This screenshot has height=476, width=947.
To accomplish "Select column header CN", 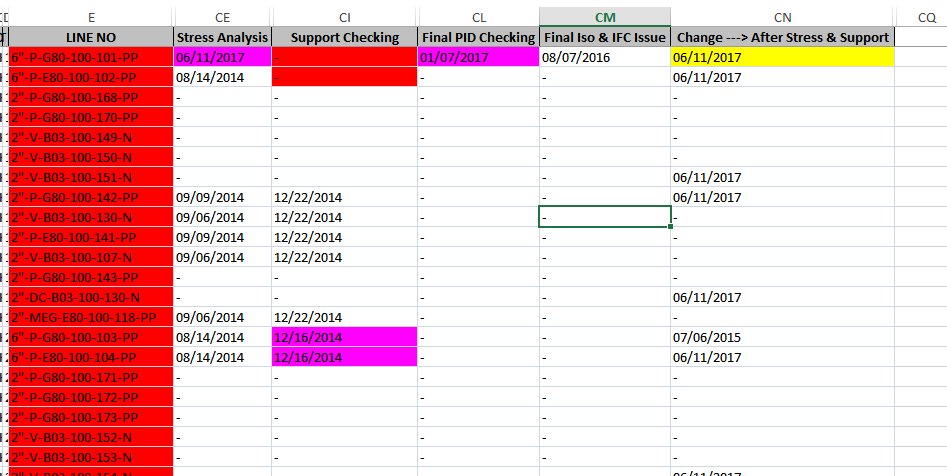I will coord(783,17).
